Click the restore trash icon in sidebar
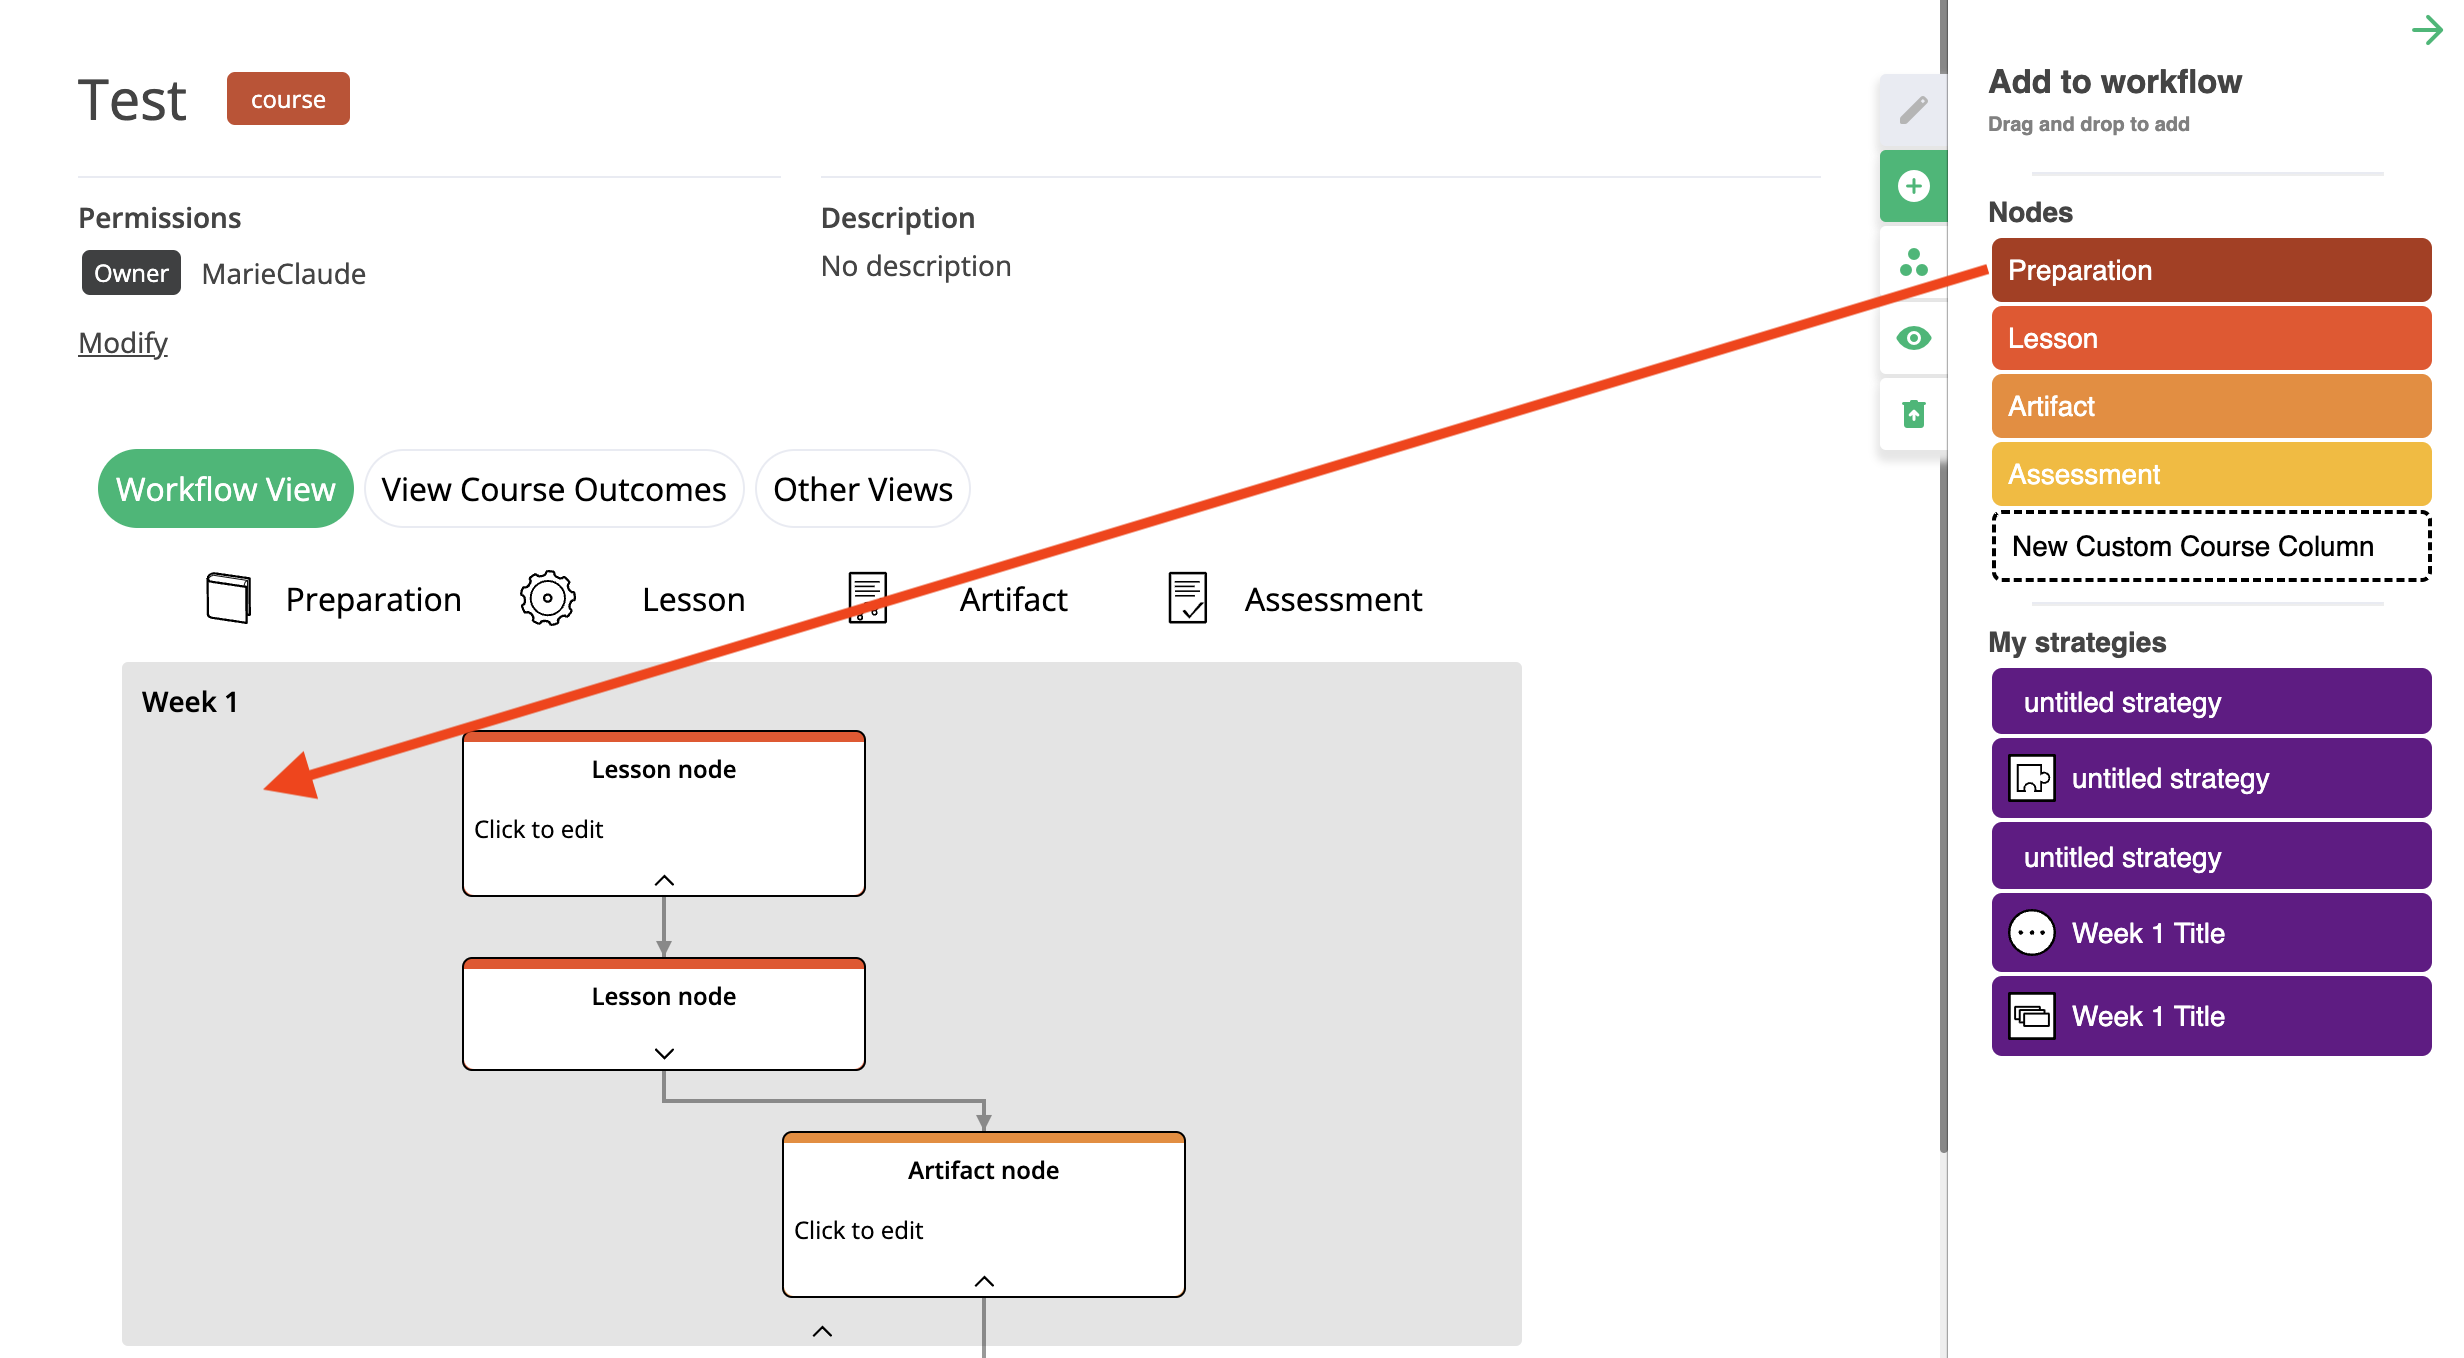The width and height of the screenshot is (2464, 1358). [1913, 413]
